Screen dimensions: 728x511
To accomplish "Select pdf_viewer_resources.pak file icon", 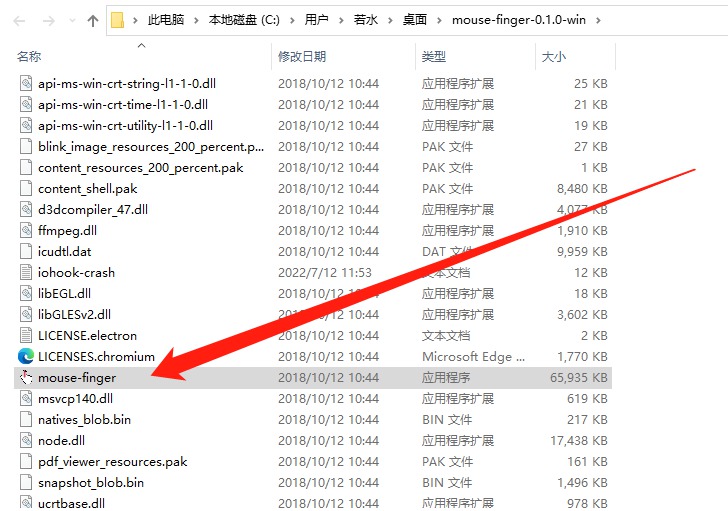I will (26, 461).
